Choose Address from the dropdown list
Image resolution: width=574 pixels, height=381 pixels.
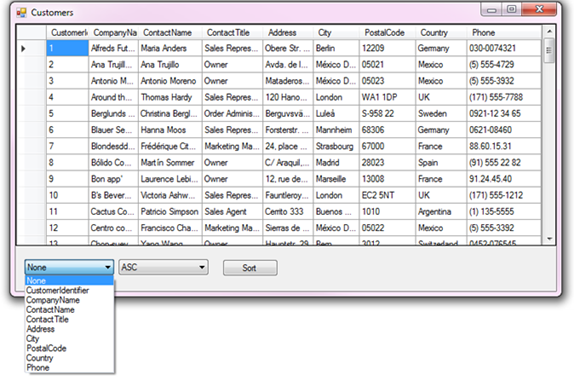coord(69,329)
